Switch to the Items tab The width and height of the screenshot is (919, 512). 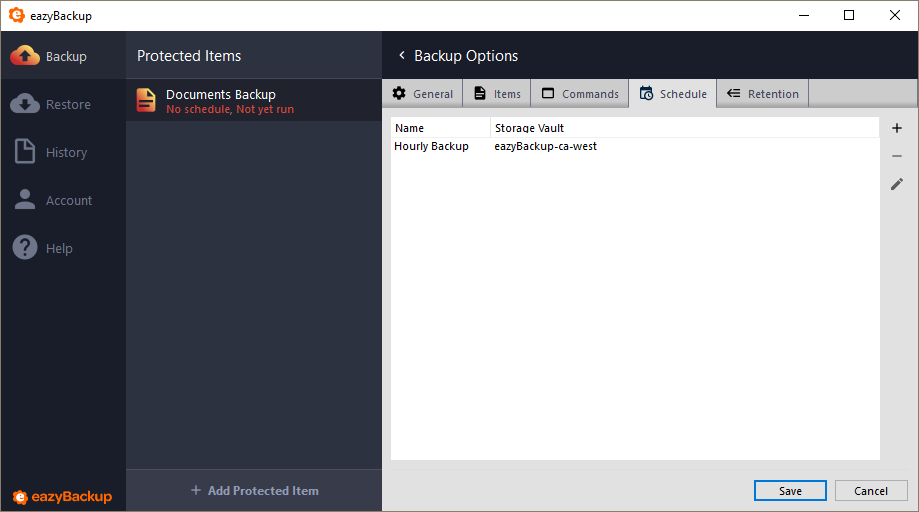(x=497, y=94)
